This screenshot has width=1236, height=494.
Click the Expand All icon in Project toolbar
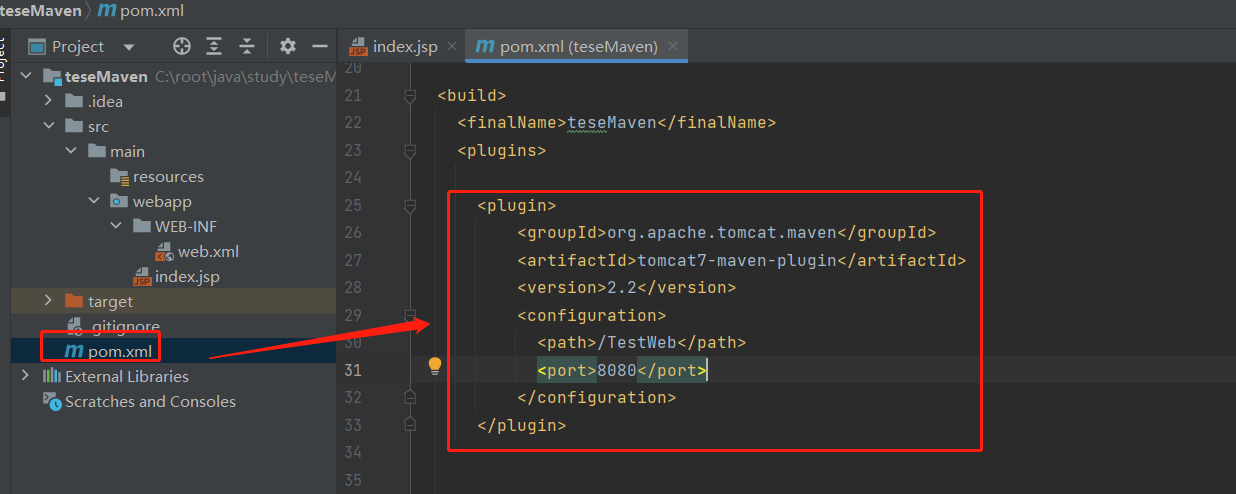coord(214,46)
